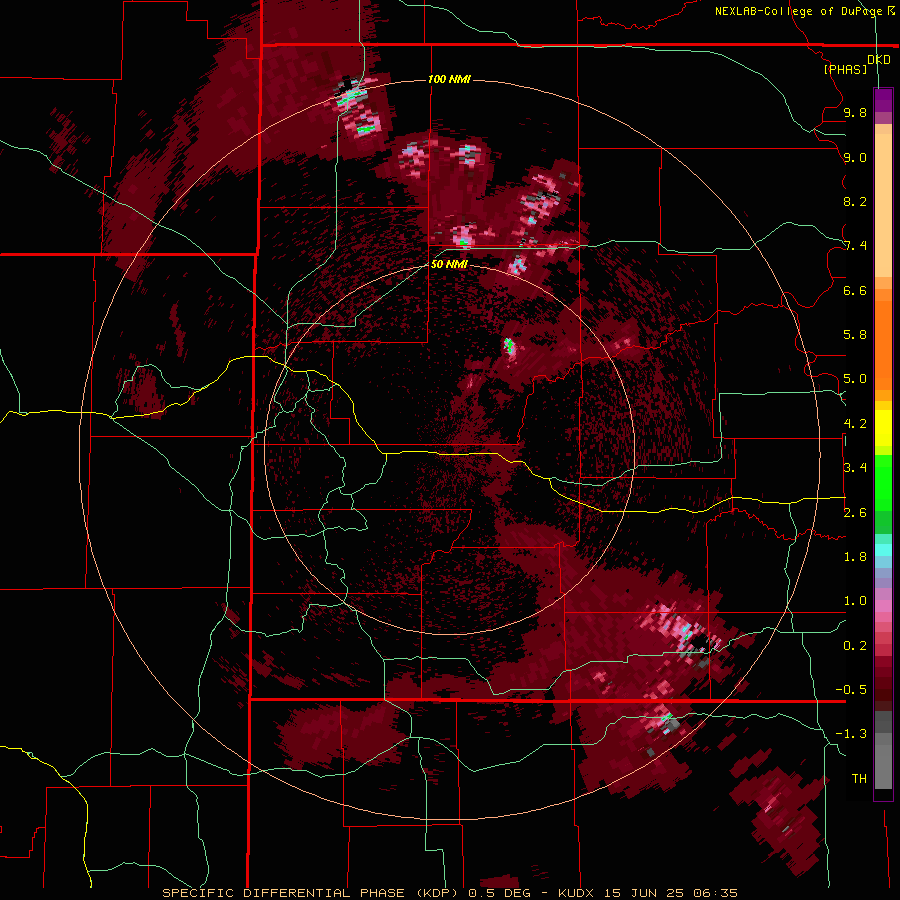This screenshot has width=900, height=900.
Task: Click the 9.8 scale value
Action: coord(855,113)
